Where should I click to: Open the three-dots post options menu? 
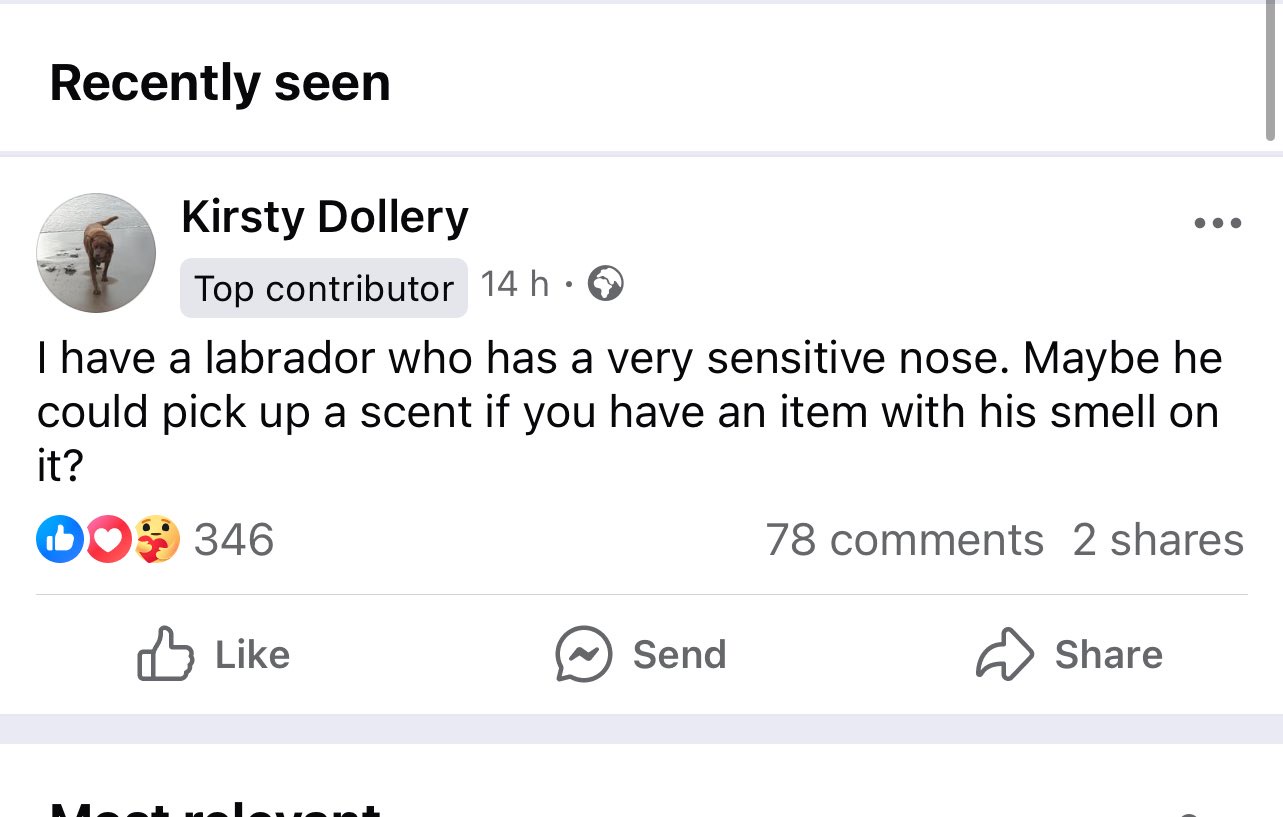(x=1218, y=224)
